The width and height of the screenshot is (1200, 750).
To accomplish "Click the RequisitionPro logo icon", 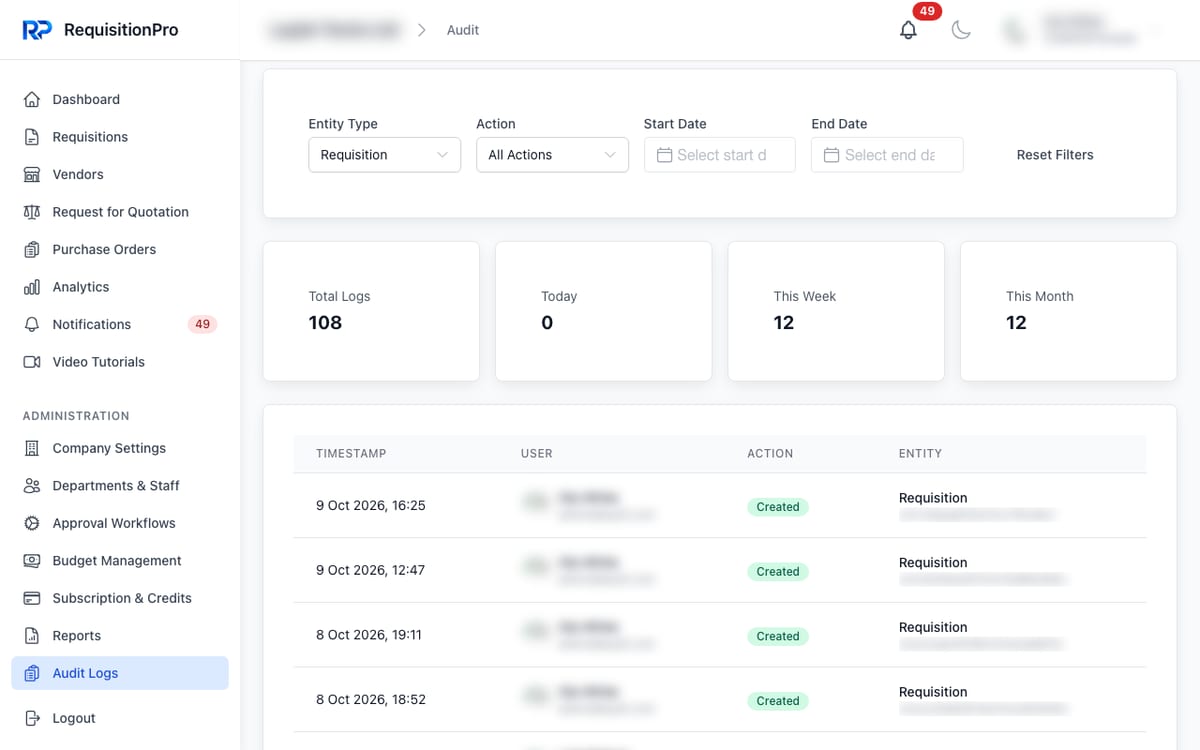I will coord(37,30).
